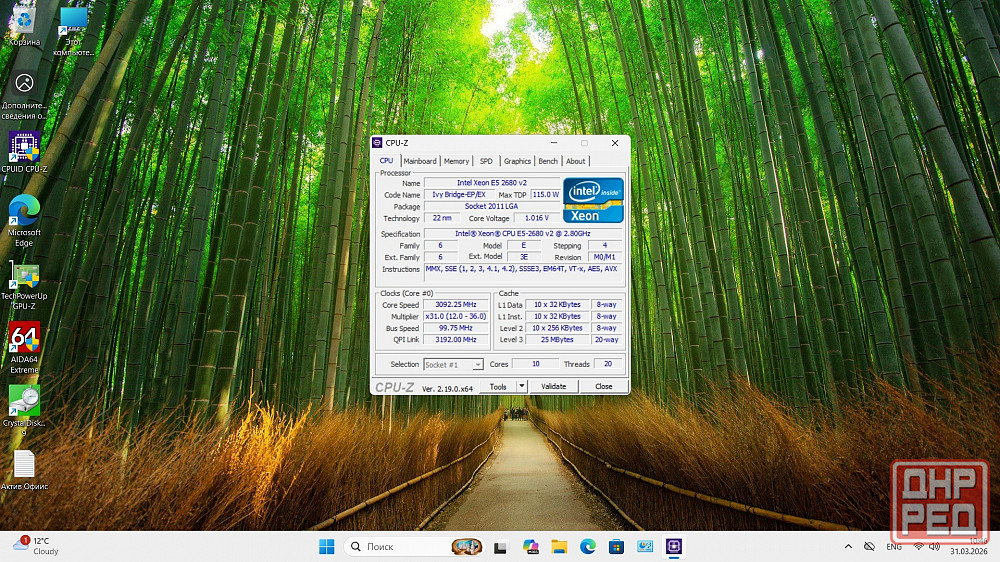
Task: Open the Recycle Bin on desktop
Action: click(24, 22)
